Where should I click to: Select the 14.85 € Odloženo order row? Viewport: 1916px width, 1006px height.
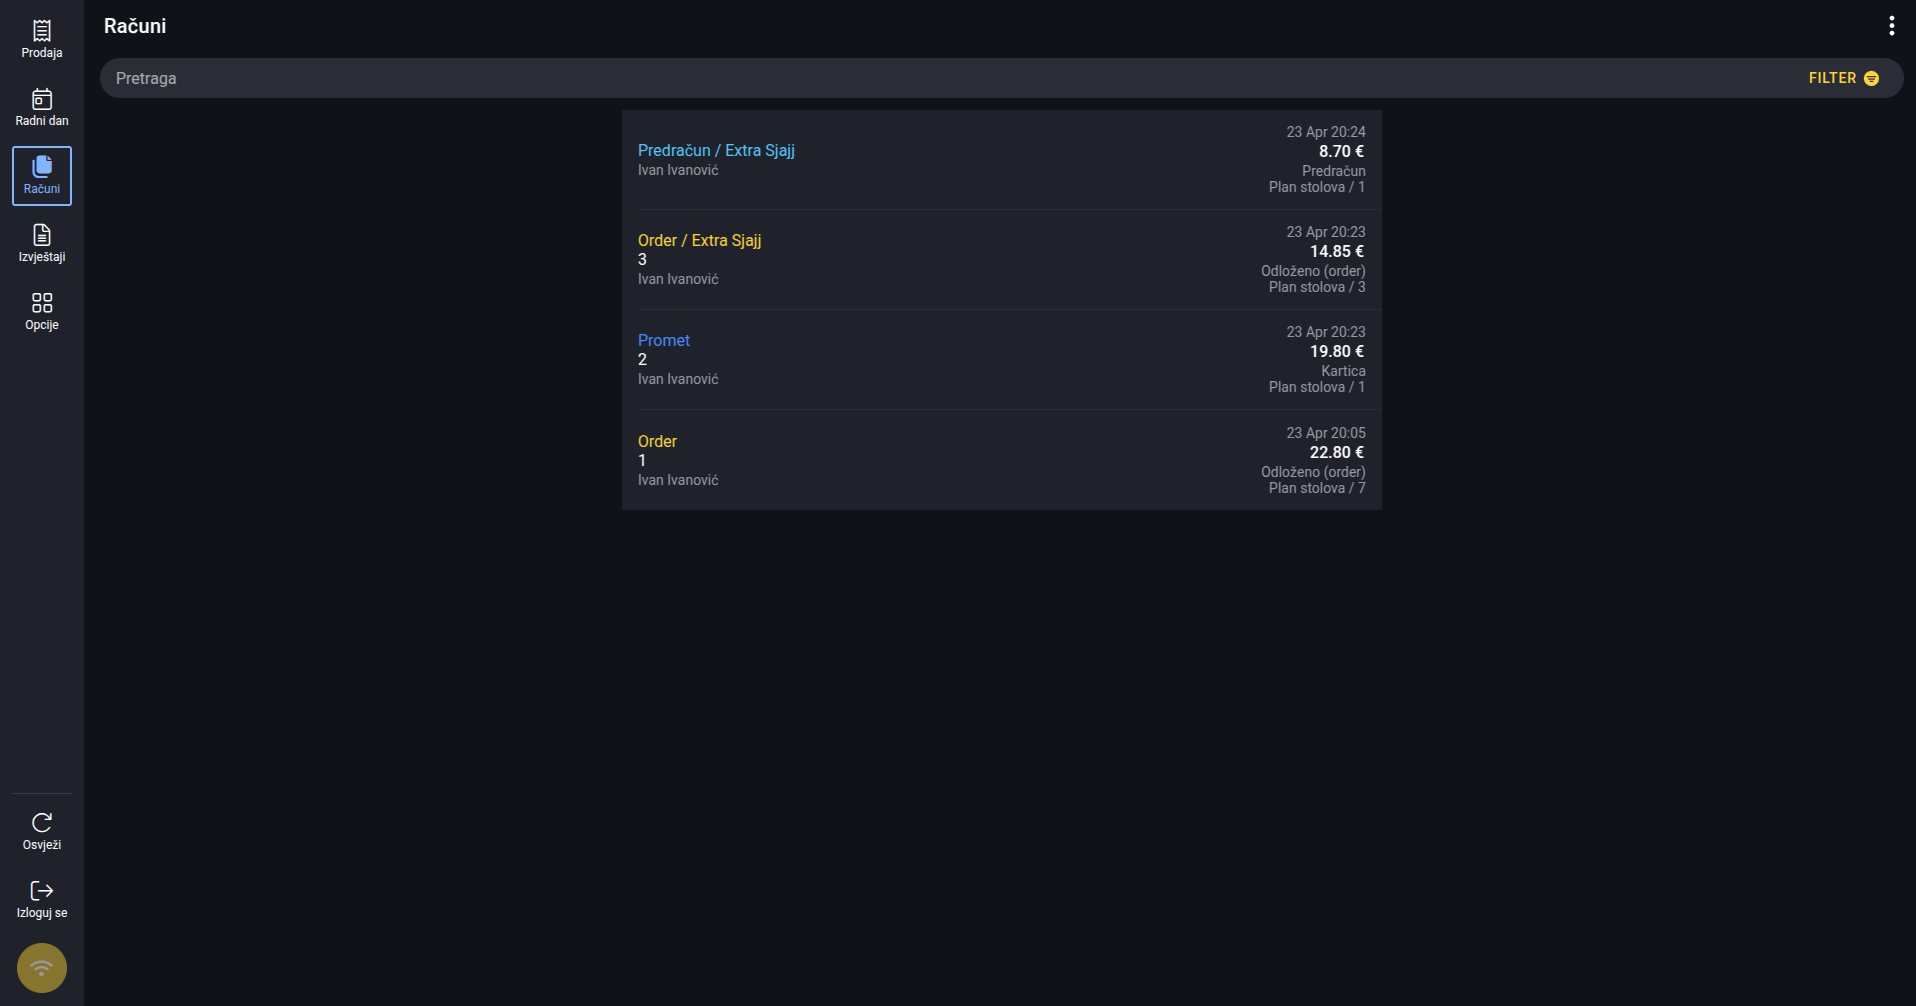pyautogui.click(x=1002, y=260)
